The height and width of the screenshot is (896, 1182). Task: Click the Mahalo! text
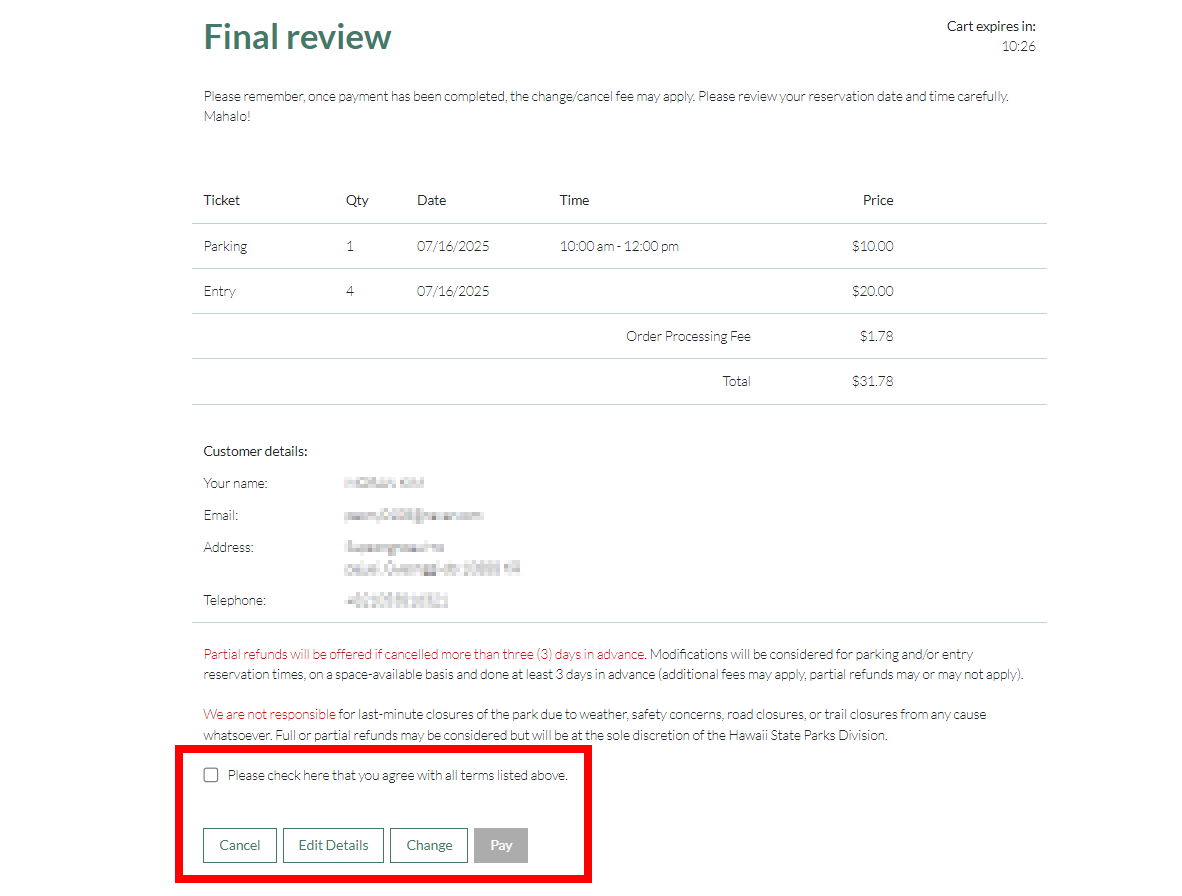click(x=227, y=117)
